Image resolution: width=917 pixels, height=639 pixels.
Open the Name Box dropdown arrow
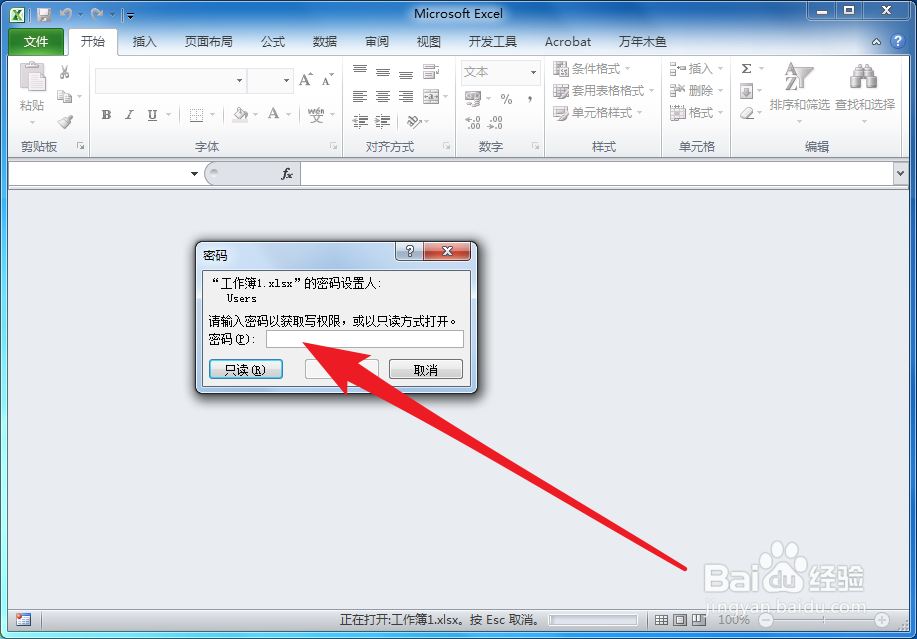point(195,174)
